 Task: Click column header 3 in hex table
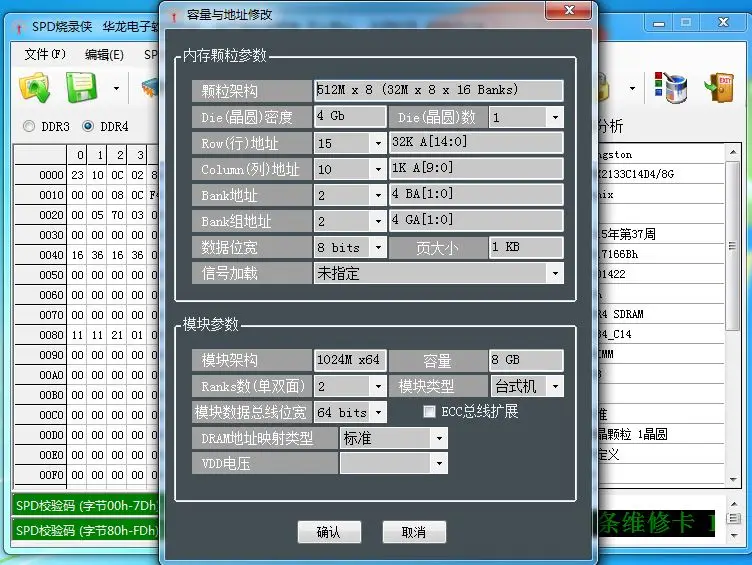pos(138,155)
